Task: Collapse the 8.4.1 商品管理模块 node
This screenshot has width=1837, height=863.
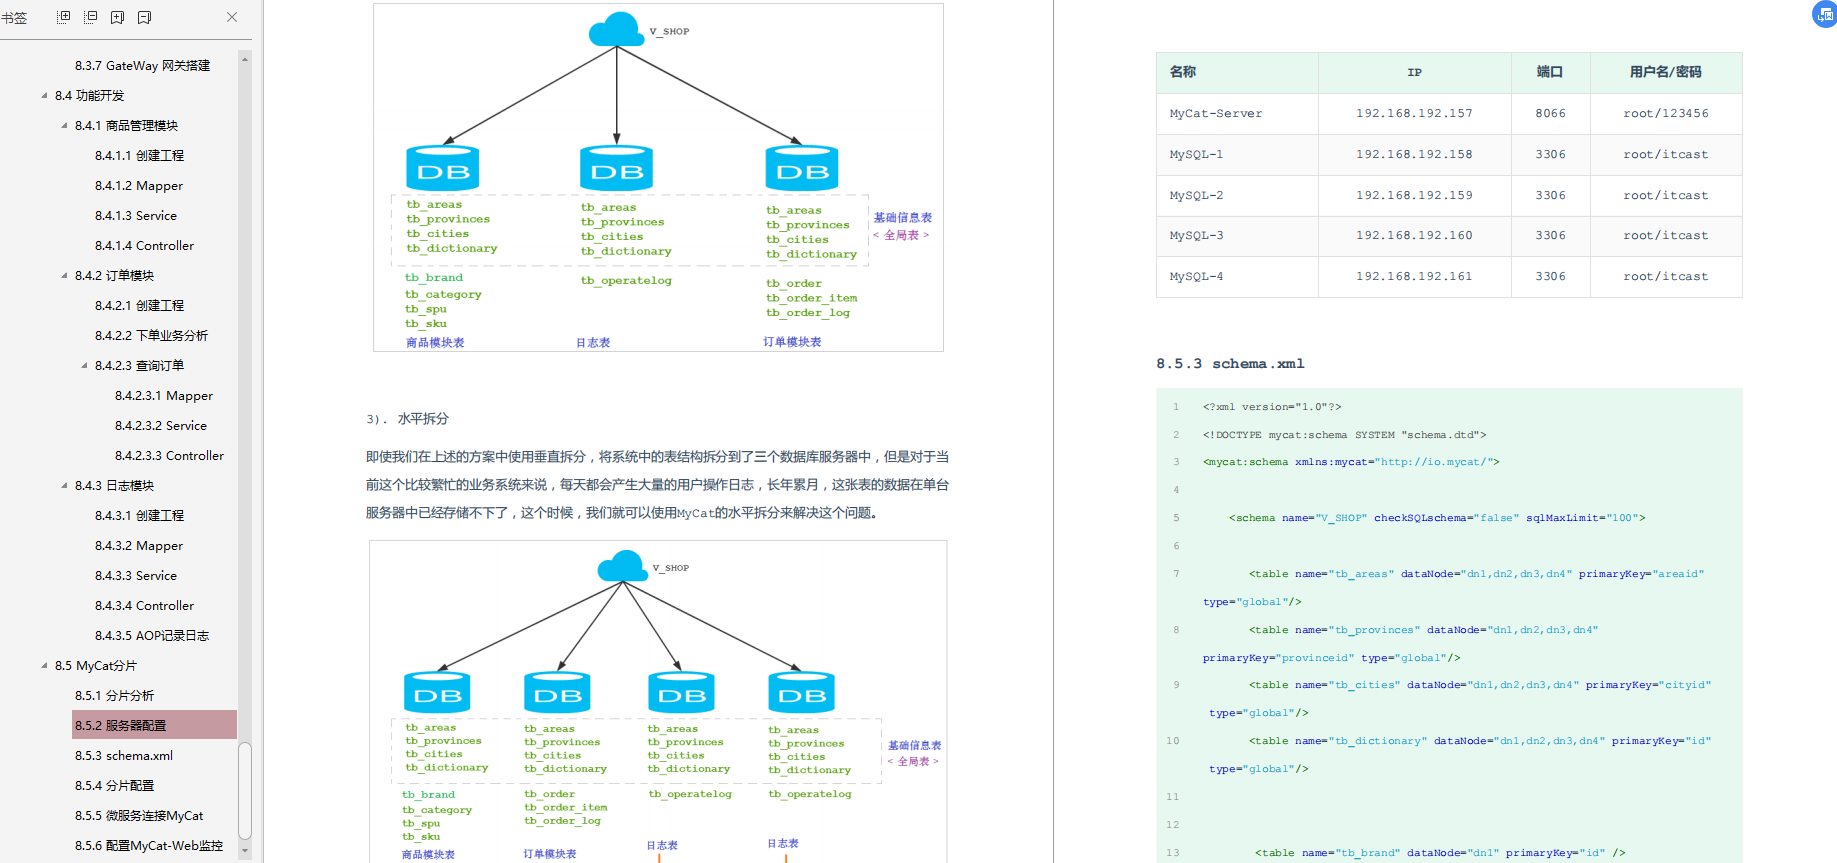Action: 64,125
